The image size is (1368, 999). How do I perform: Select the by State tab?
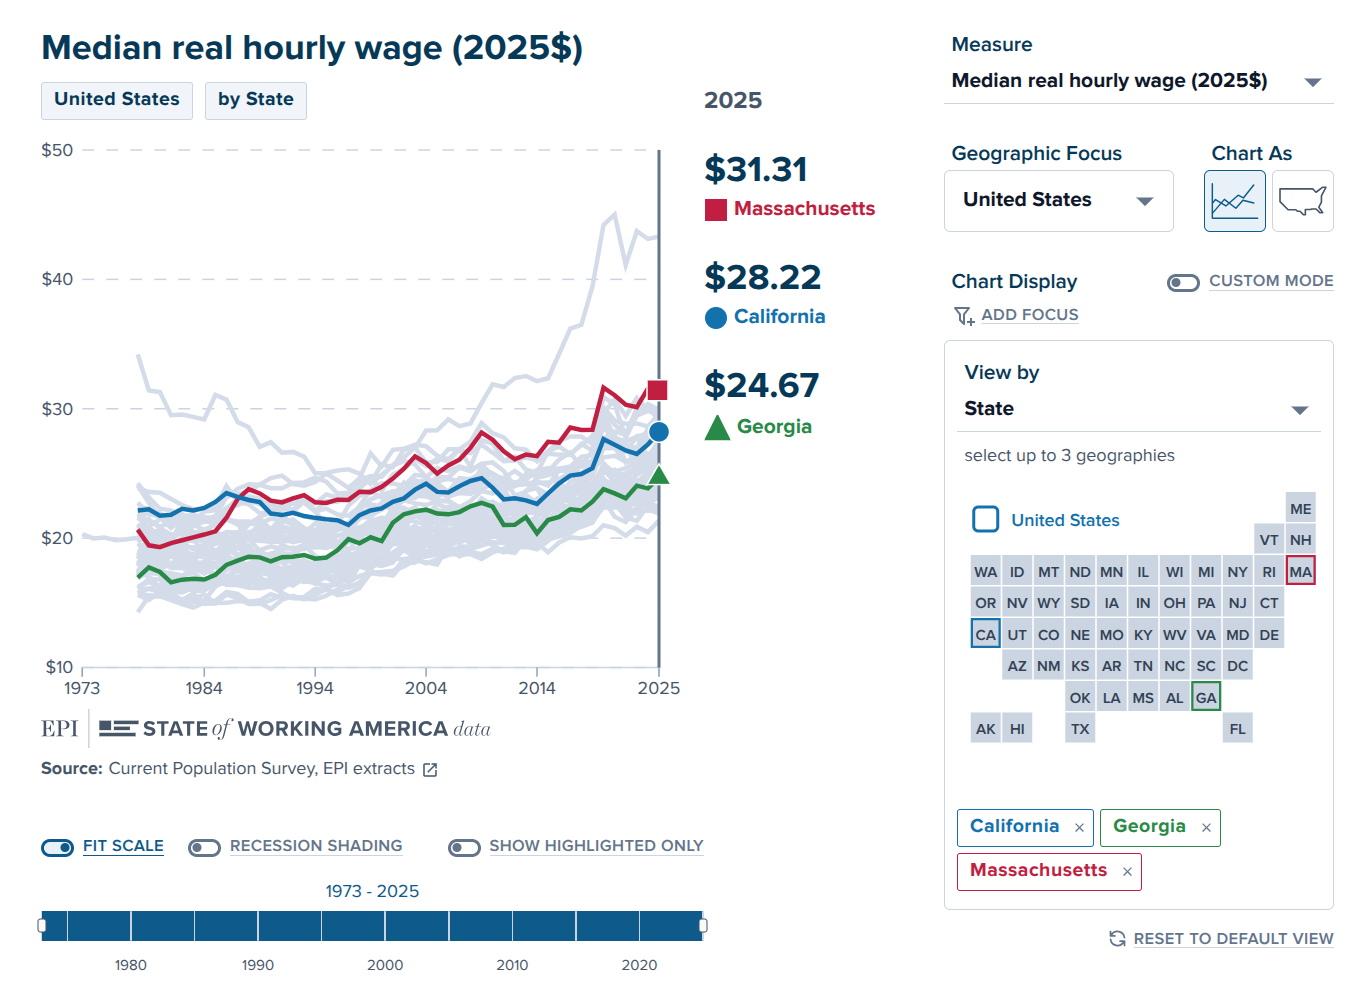(256, 100)
